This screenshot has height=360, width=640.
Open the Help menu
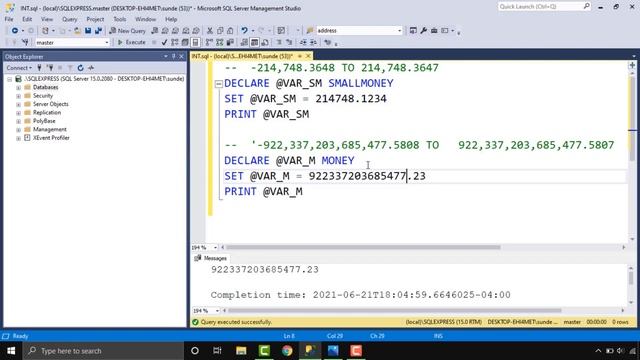click(x=171, y=19)
